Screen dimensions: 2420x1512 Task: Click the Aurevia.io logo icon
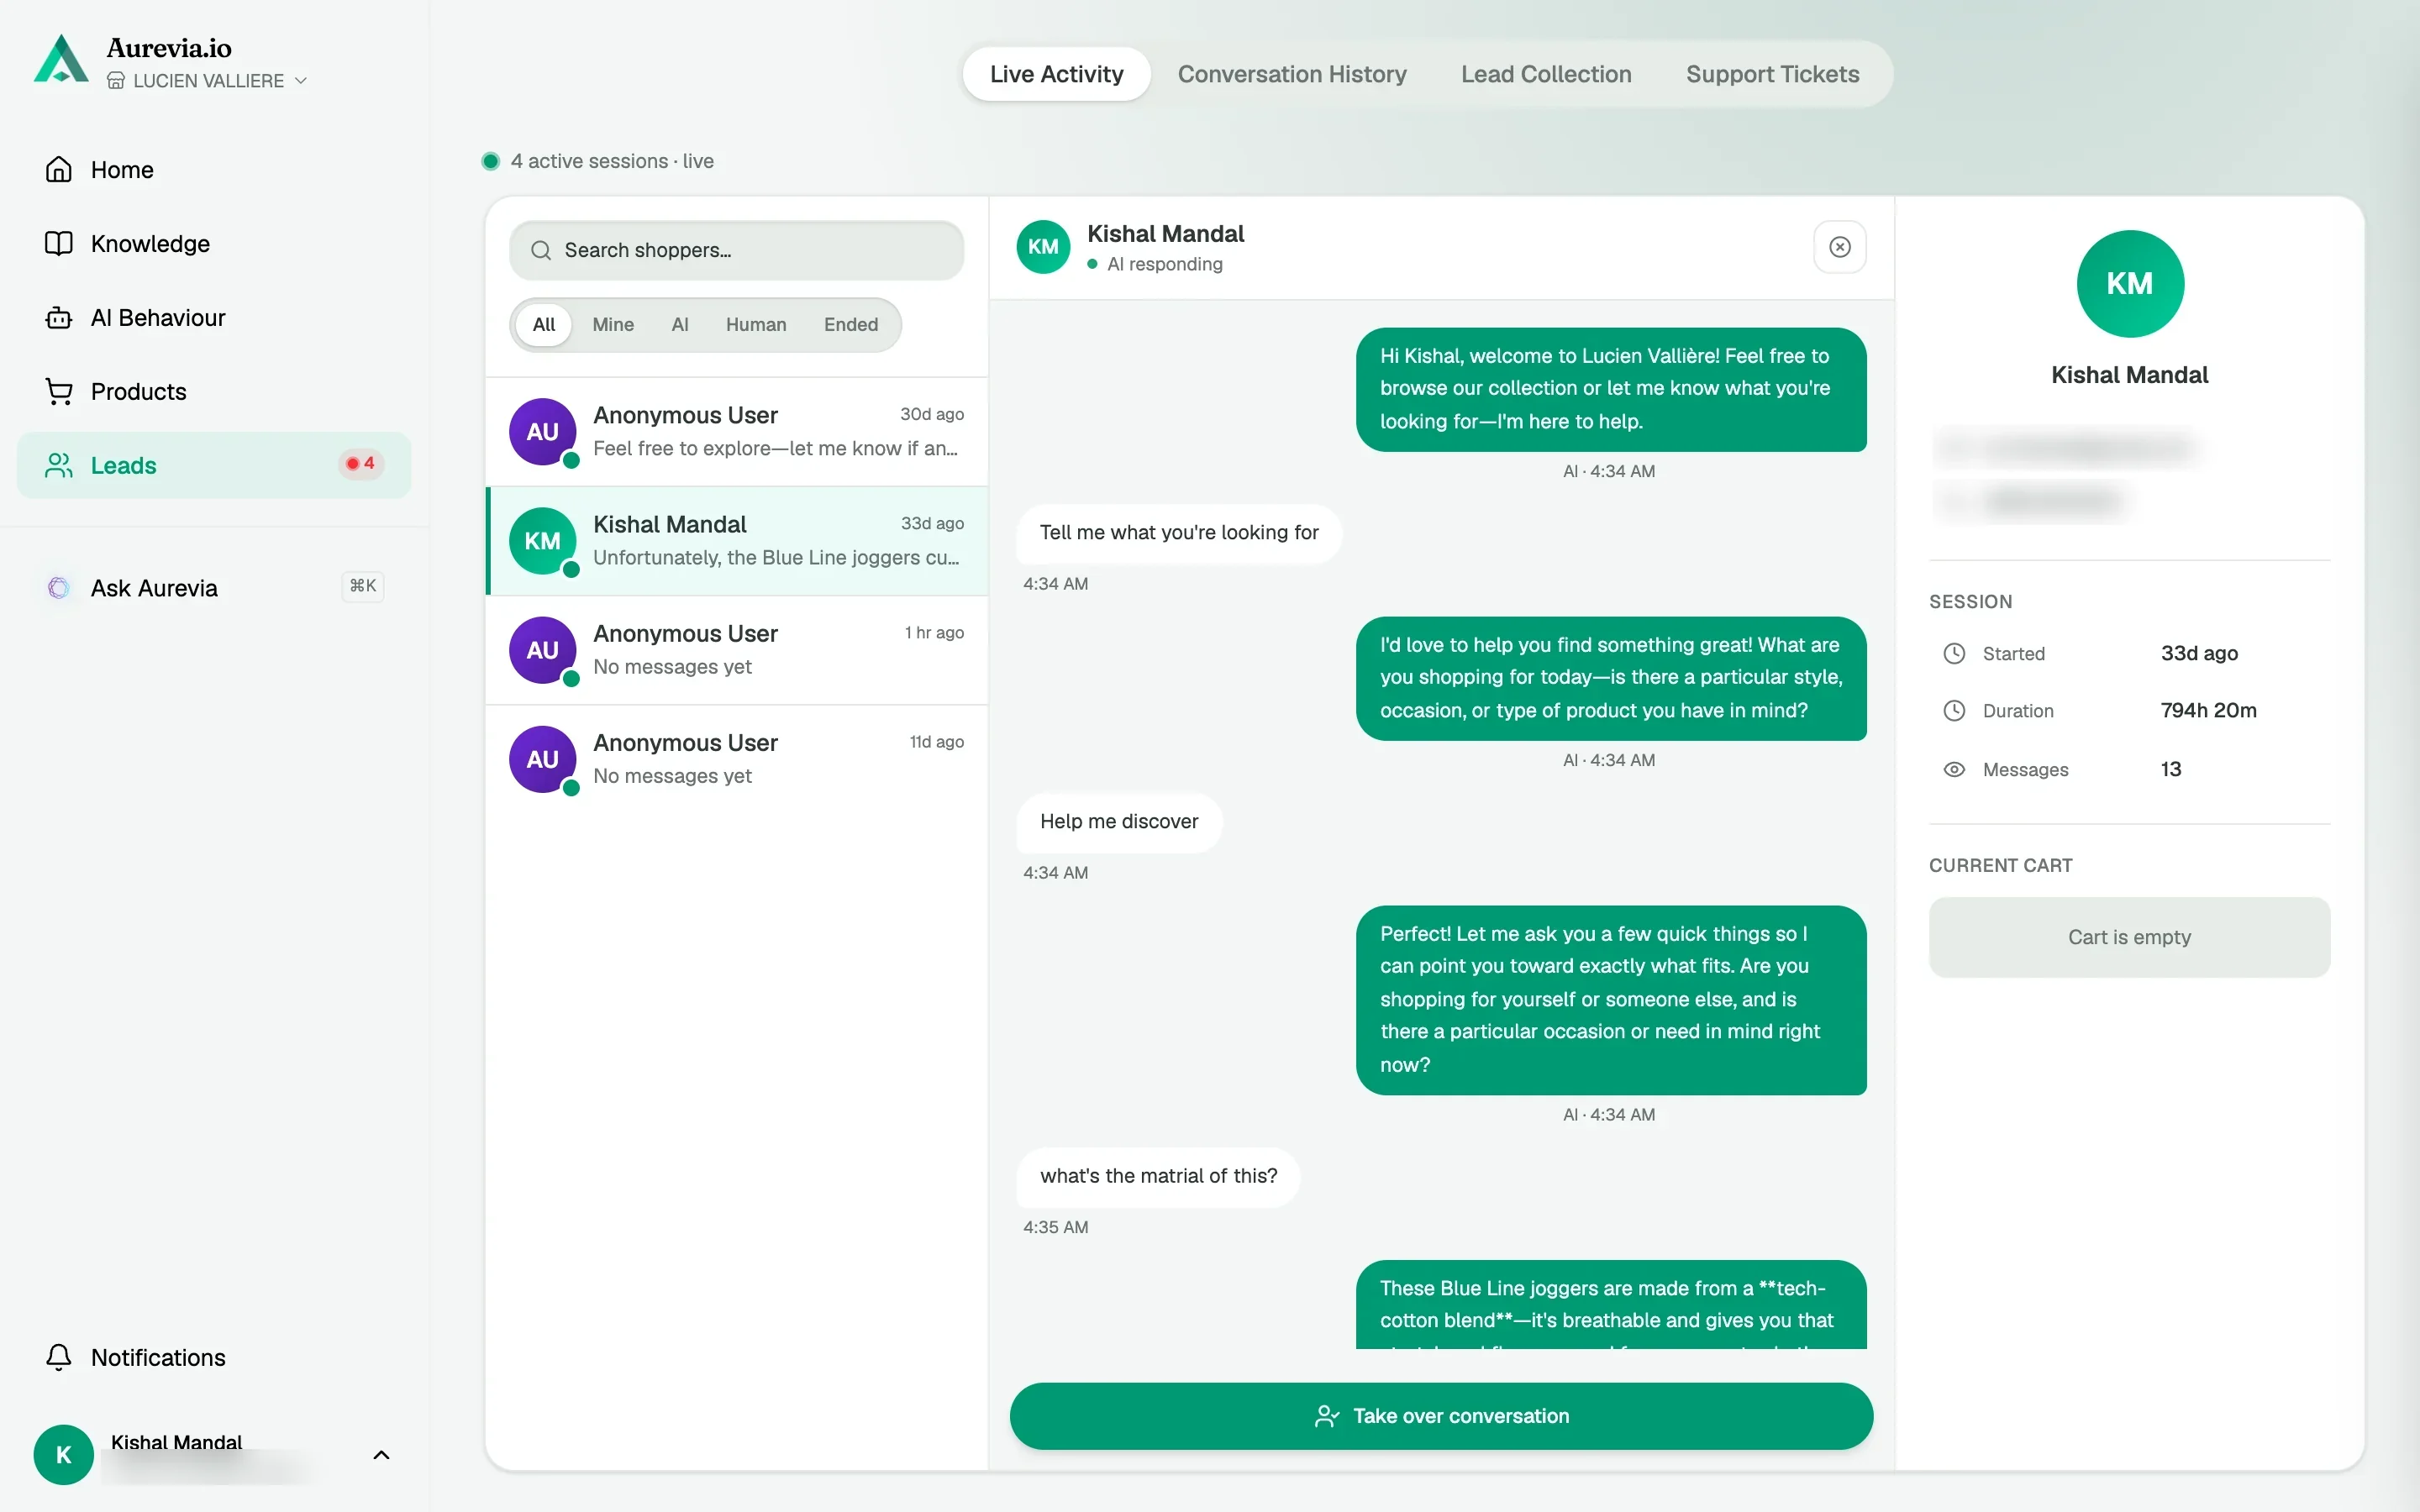pos(61,60)
